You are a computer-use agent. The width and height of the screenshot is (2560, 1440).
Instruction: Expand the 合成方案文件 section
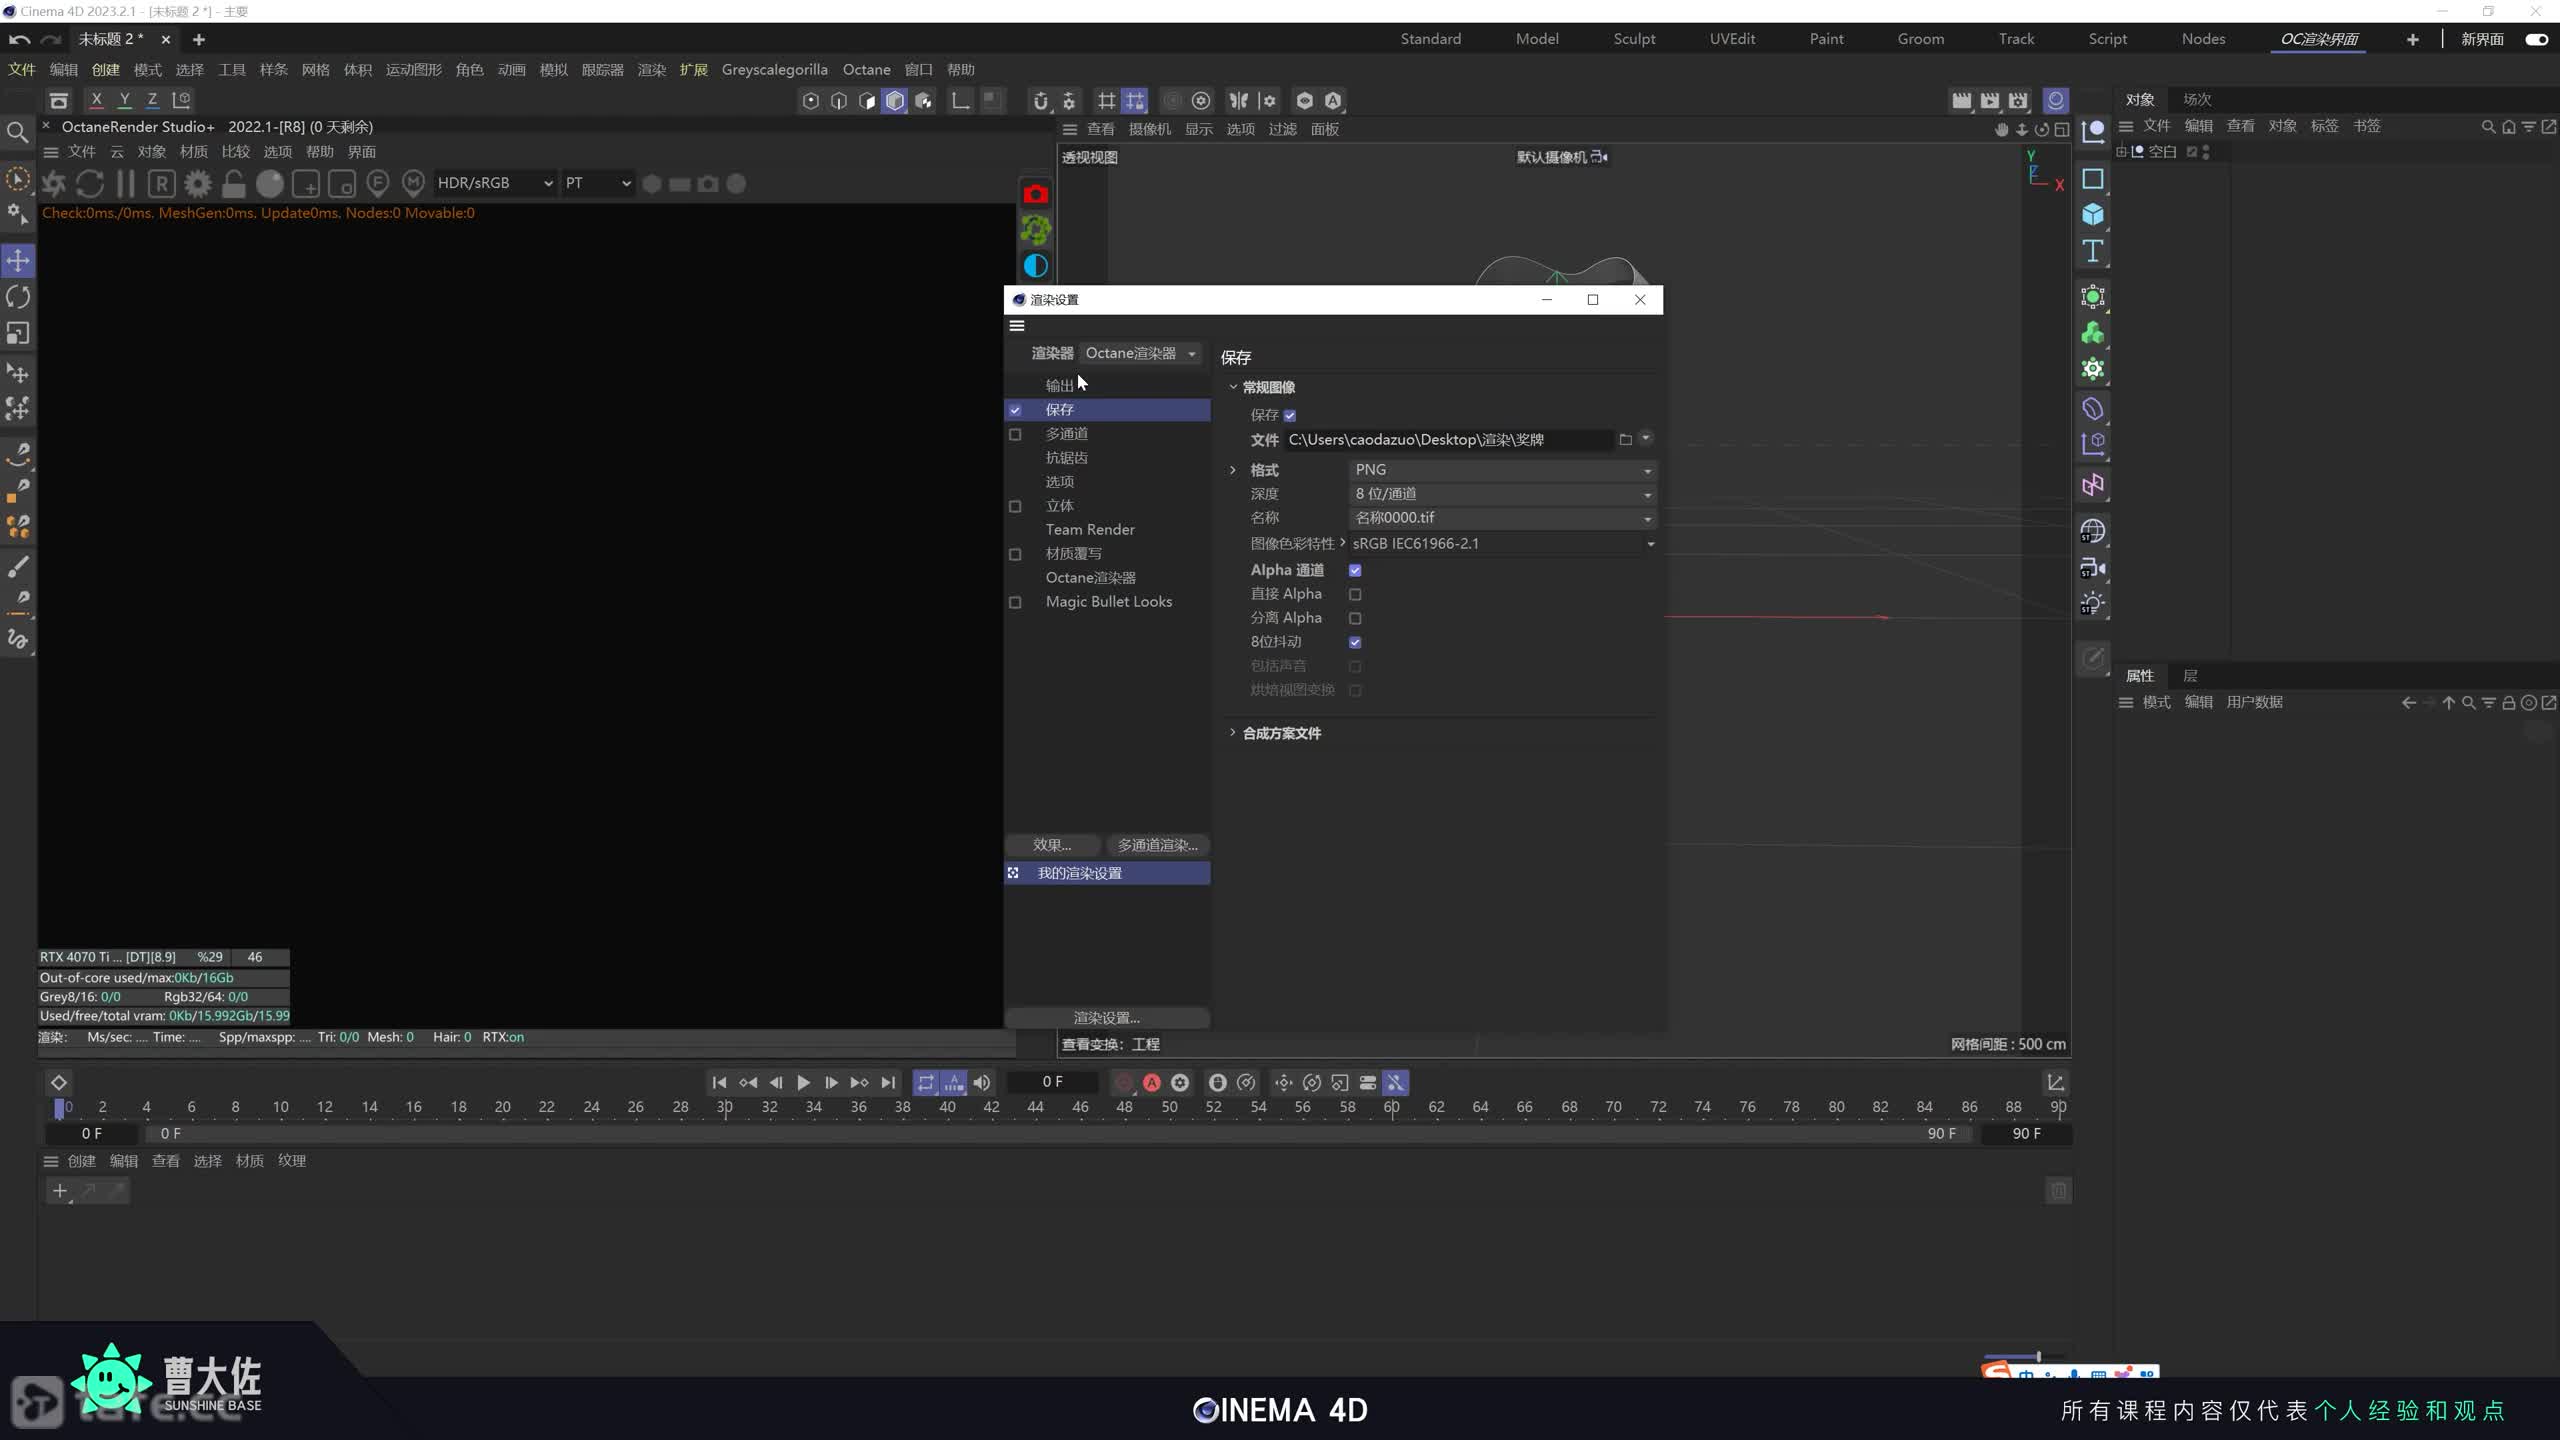1233,733
